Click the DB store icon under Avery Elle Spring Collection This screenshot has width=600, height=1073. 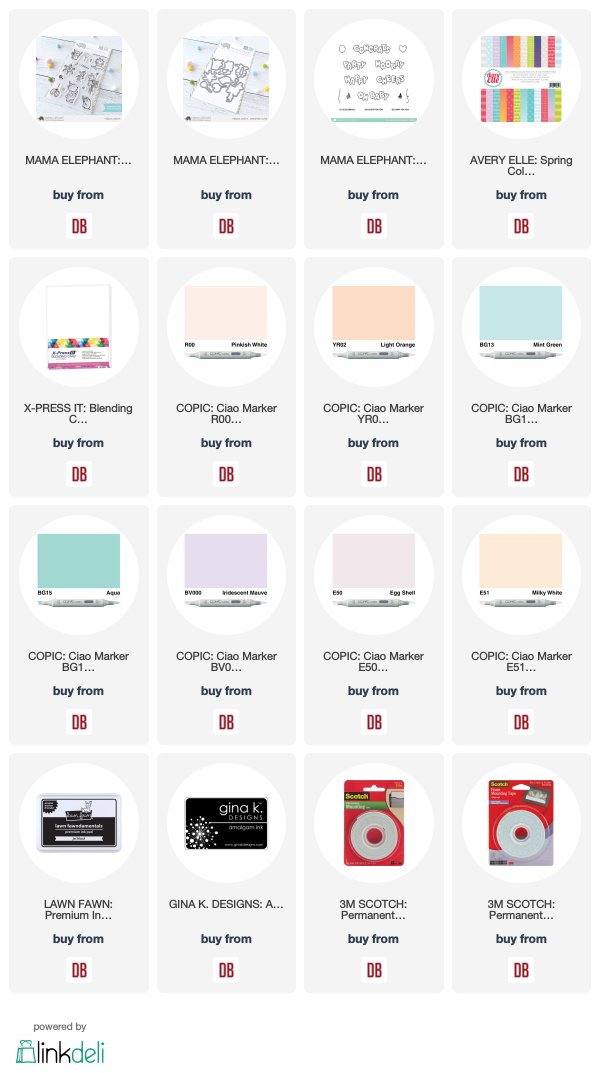click(521, 226)
